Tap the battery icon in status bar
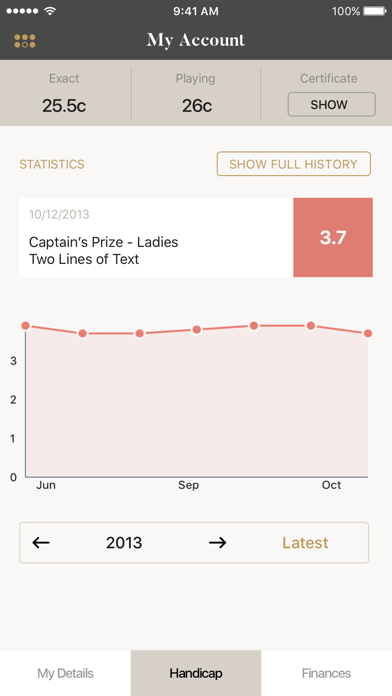The height and width of the screenshot is (696, 392). pos(375,11)
